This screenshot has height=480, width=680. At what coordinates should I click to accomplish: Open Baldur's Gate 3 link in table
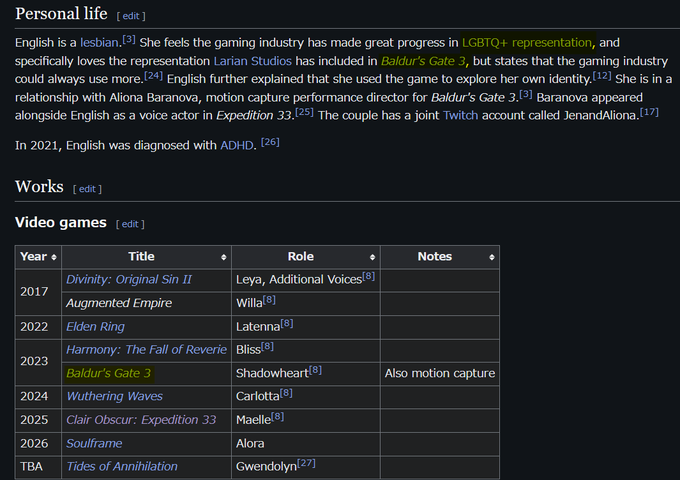(x=108, y=373)
